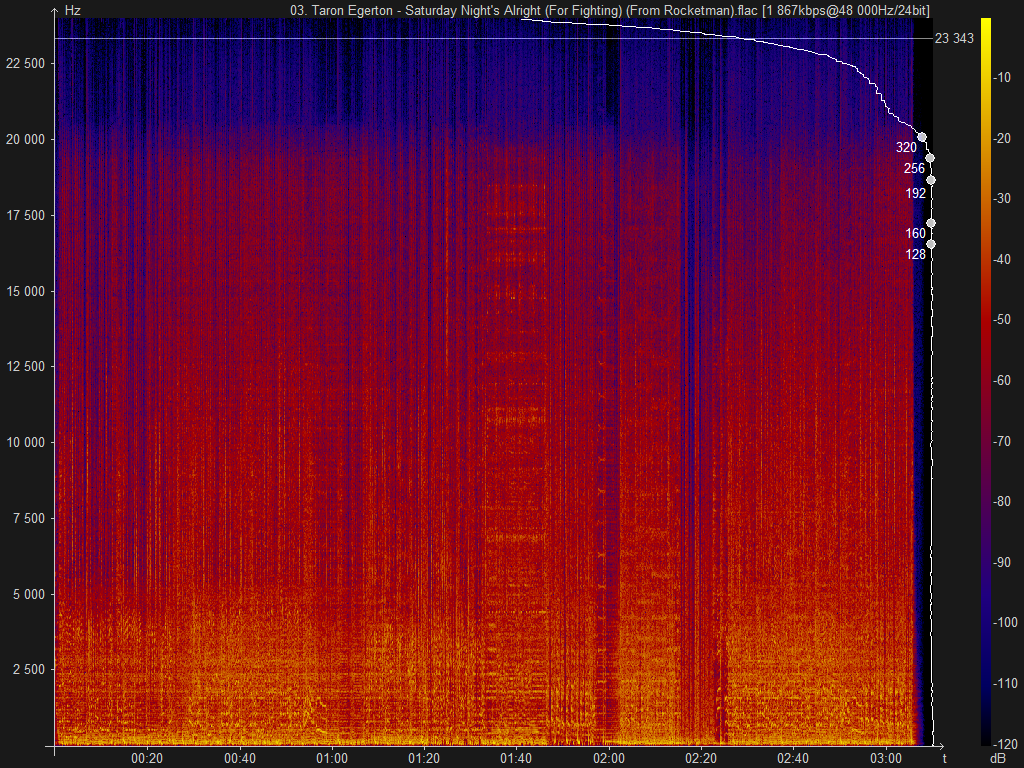The image size is (1024, 768).
Task: Click the 128 kbps bitrate marker dot
Action: coord(931,244)
